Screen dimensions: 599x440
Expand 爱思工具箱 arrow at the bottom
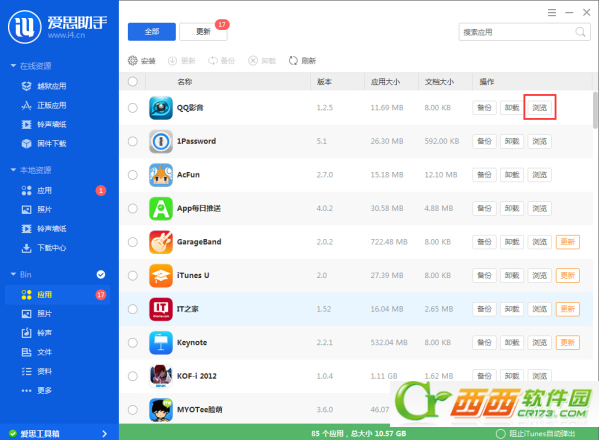105,434
